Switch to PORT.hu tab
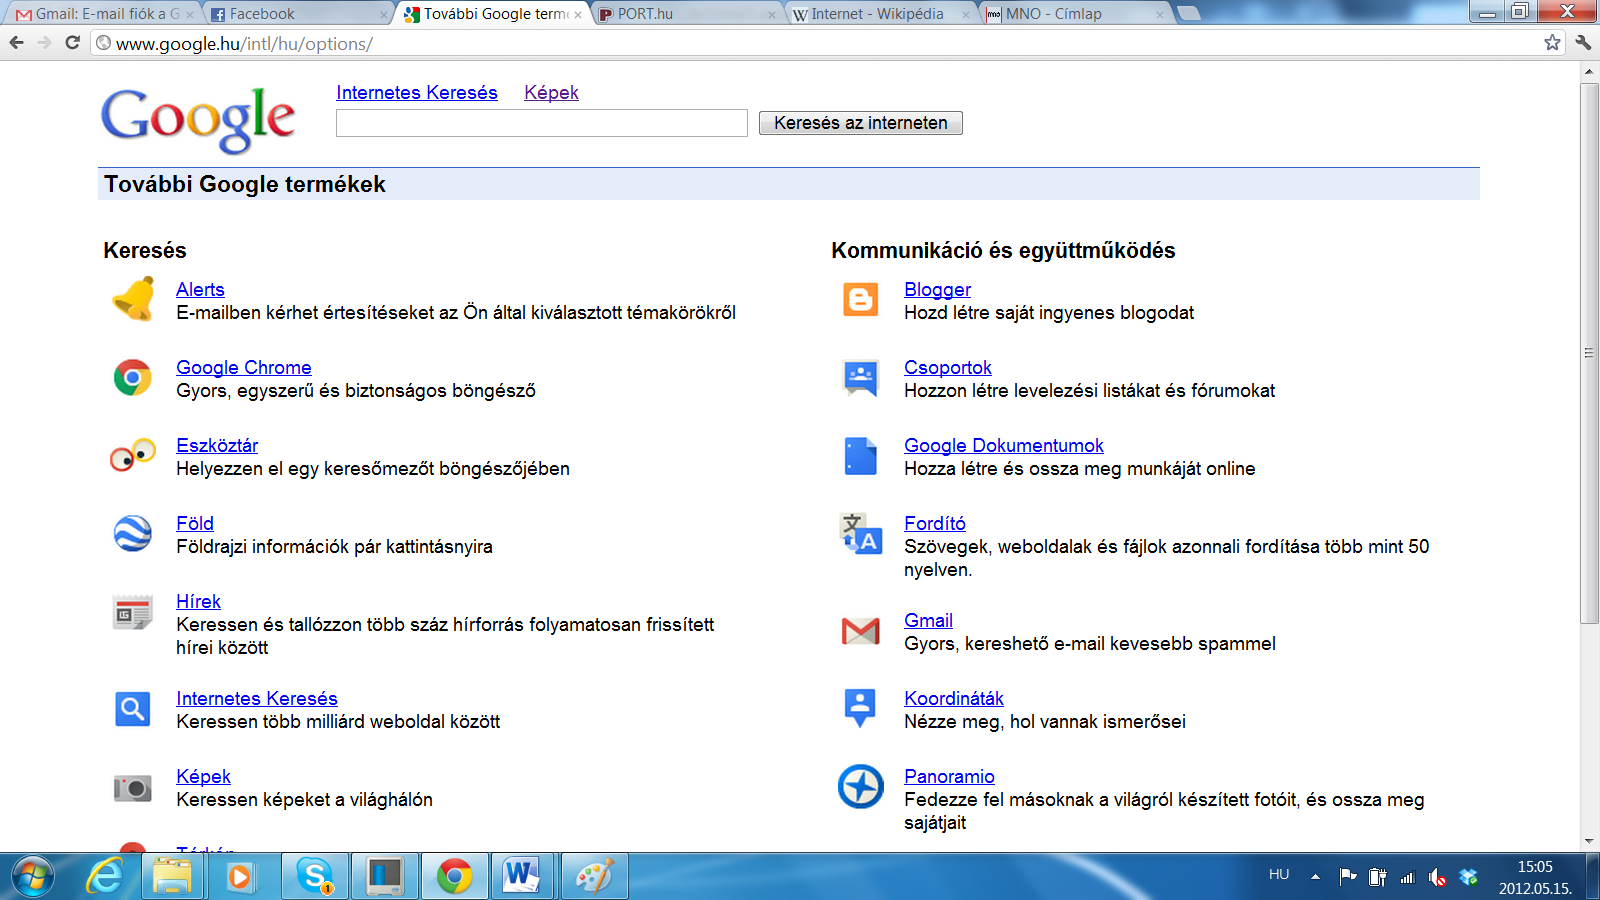The image size is (1600, 900). (685, 14)
